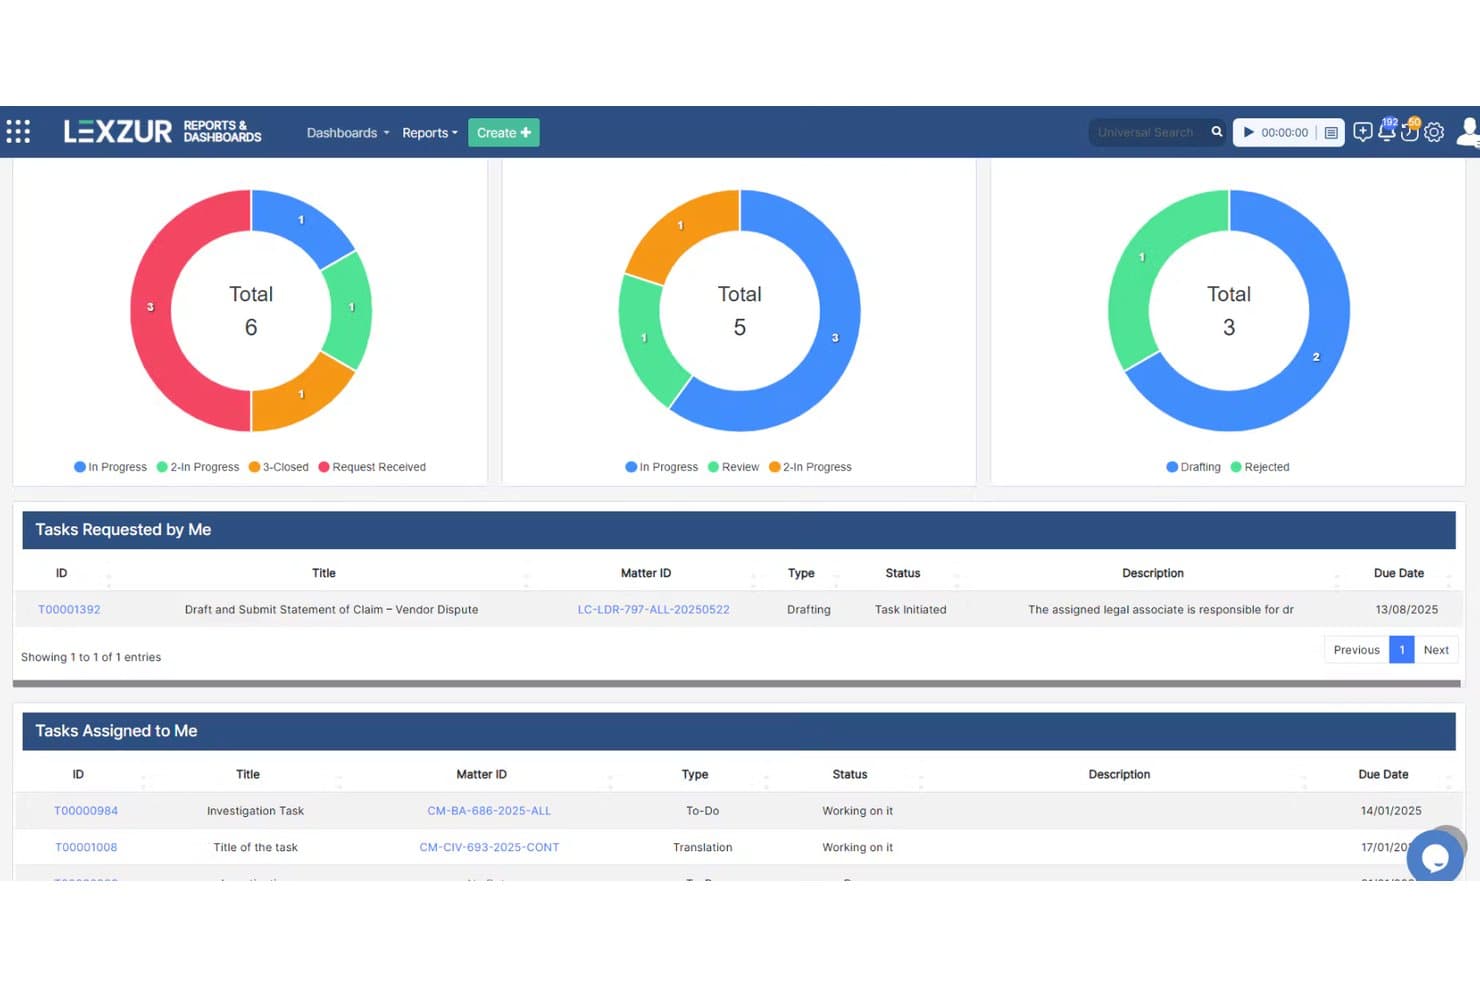Open the apps grid launcher icon
Screen dimensions: 1480x987
coord(18,132)
